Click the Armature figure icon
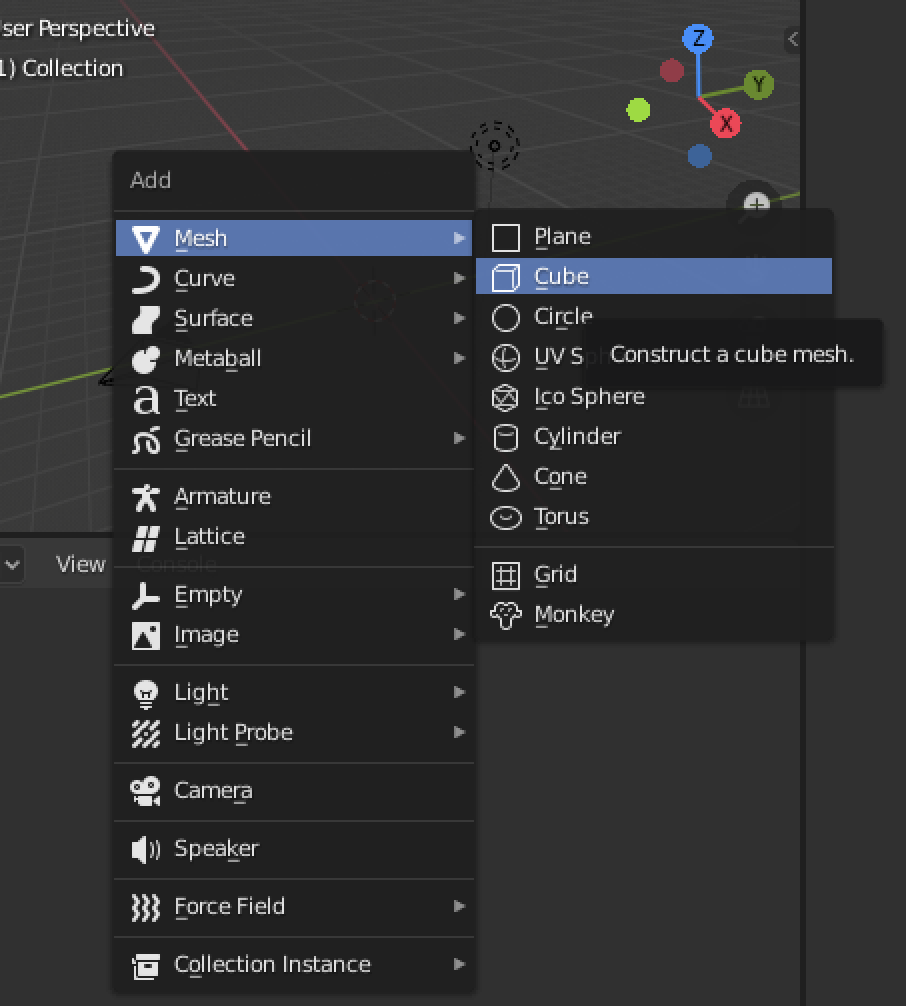Screen dimensions: 906x1006 (146, 497)
